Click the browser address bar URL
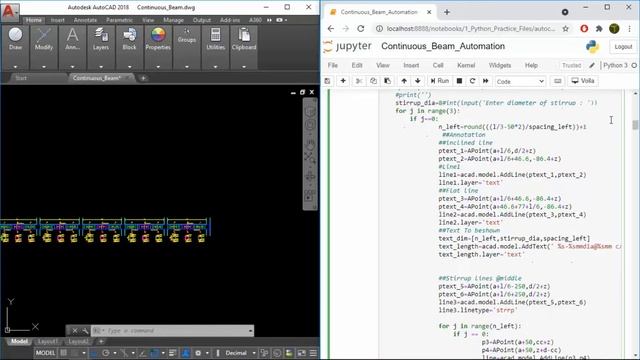Screen dimensions: 640x360 pos(471,29)
